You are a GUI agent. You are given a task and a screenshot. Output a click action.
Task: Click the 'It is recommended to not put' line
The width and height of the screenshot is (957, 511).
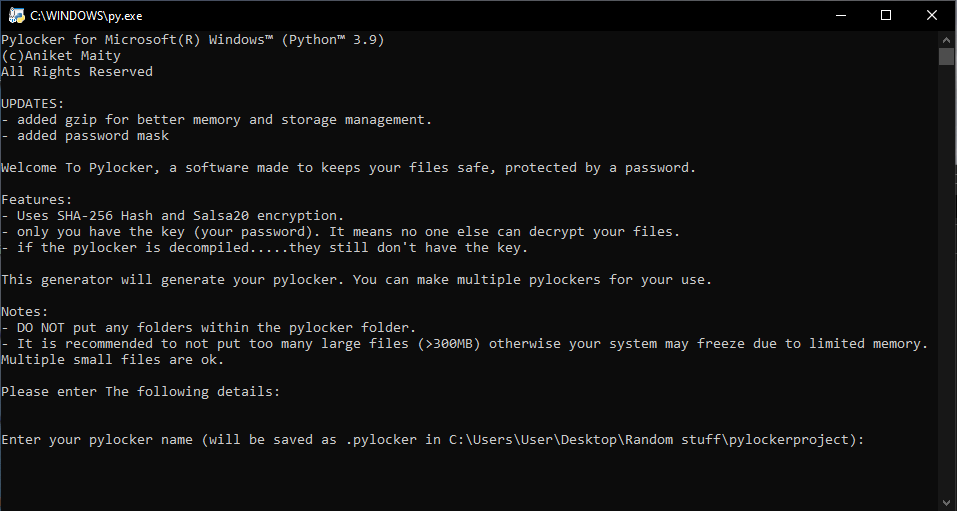pos(464,344)
